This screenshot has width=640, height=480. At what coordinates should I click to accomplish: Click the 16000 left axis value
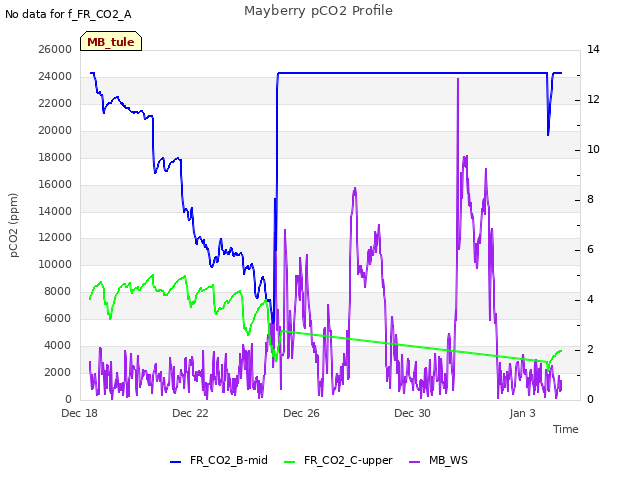tap(55, 184)
